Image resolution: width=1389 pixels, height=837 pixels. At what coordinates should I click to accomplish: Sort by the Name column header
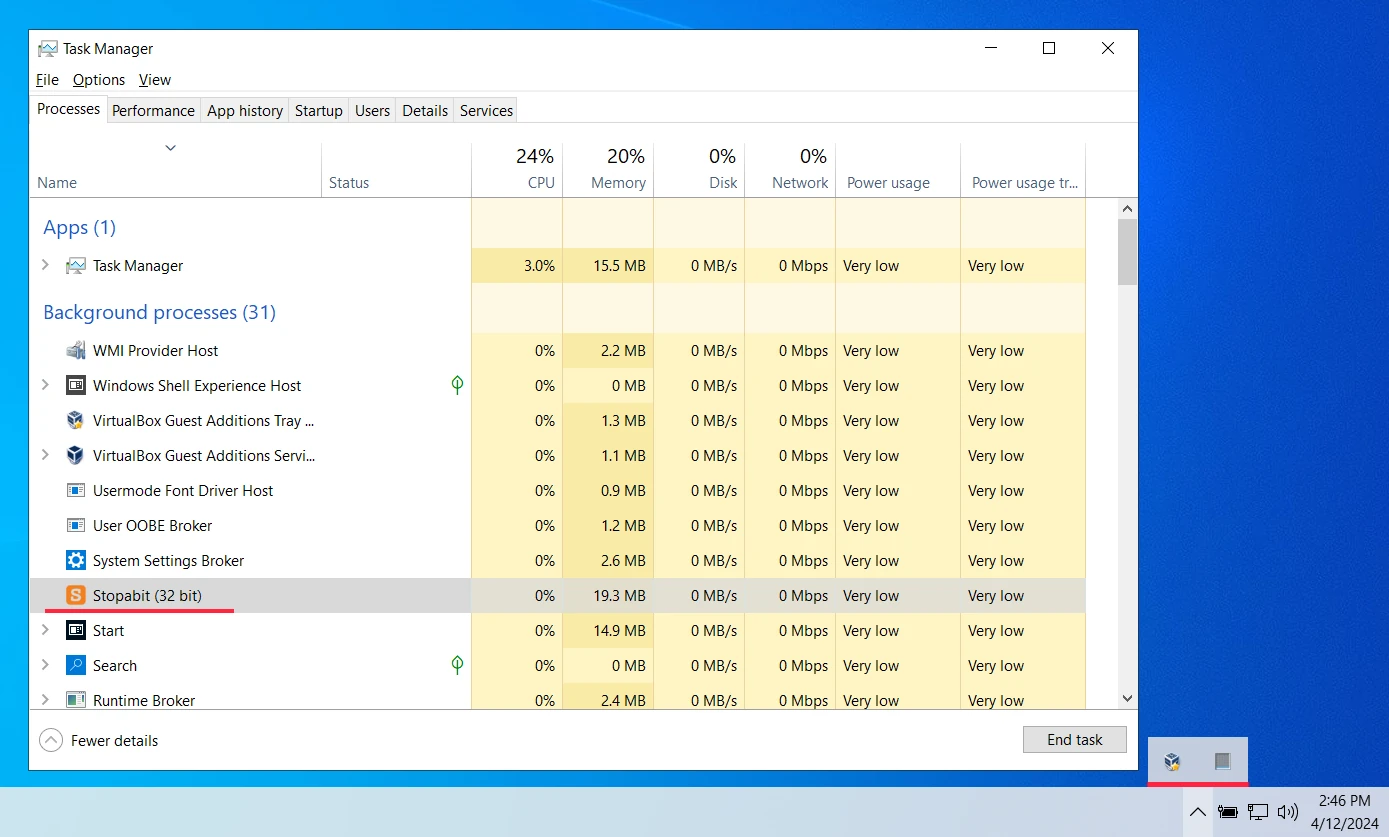[x=176, y=169]
